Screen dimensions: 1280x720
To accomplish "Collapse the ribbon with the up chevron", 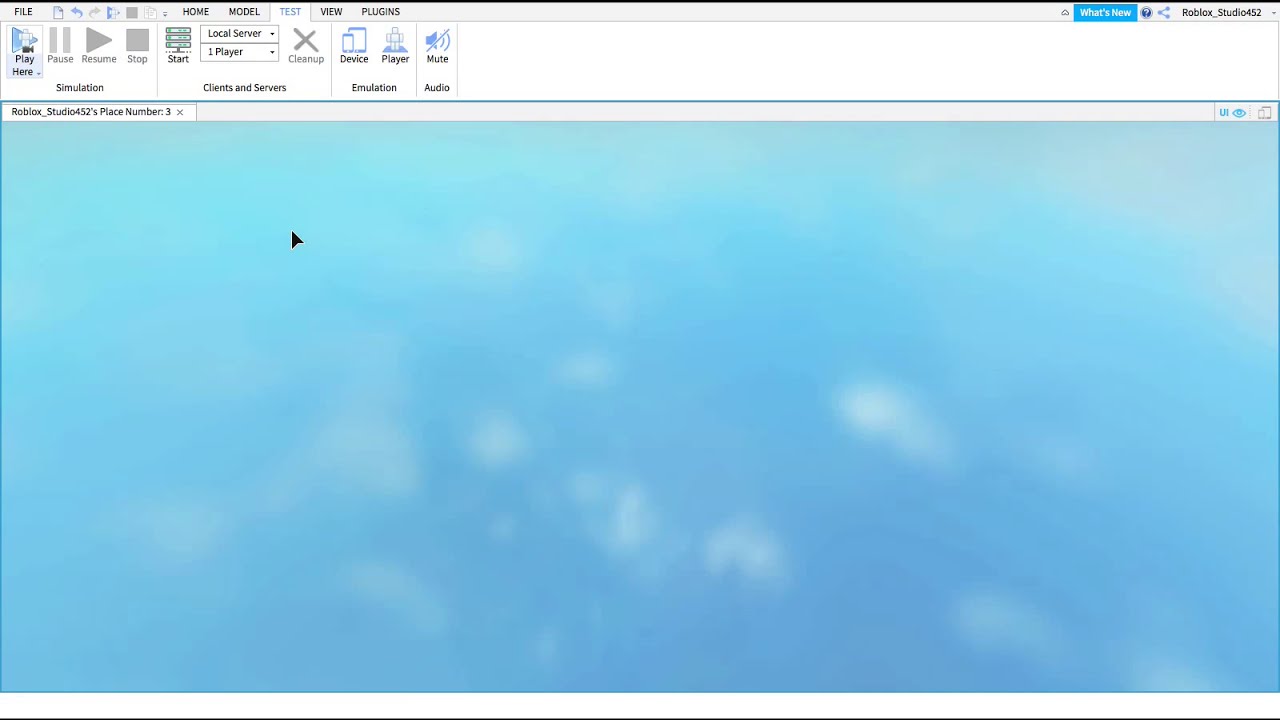I will [x=1065, y=13].
